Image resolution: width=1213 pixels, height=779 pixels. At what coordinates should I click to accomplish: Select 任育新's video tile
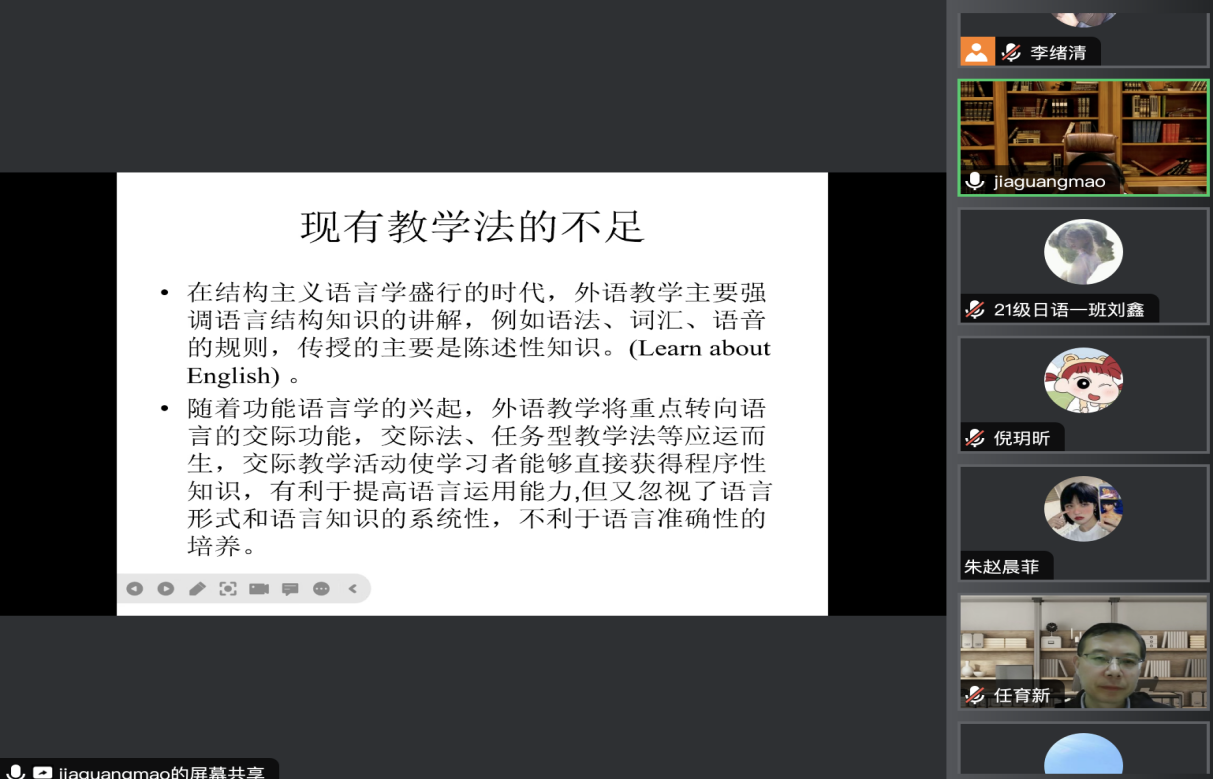click(1083, 650)
